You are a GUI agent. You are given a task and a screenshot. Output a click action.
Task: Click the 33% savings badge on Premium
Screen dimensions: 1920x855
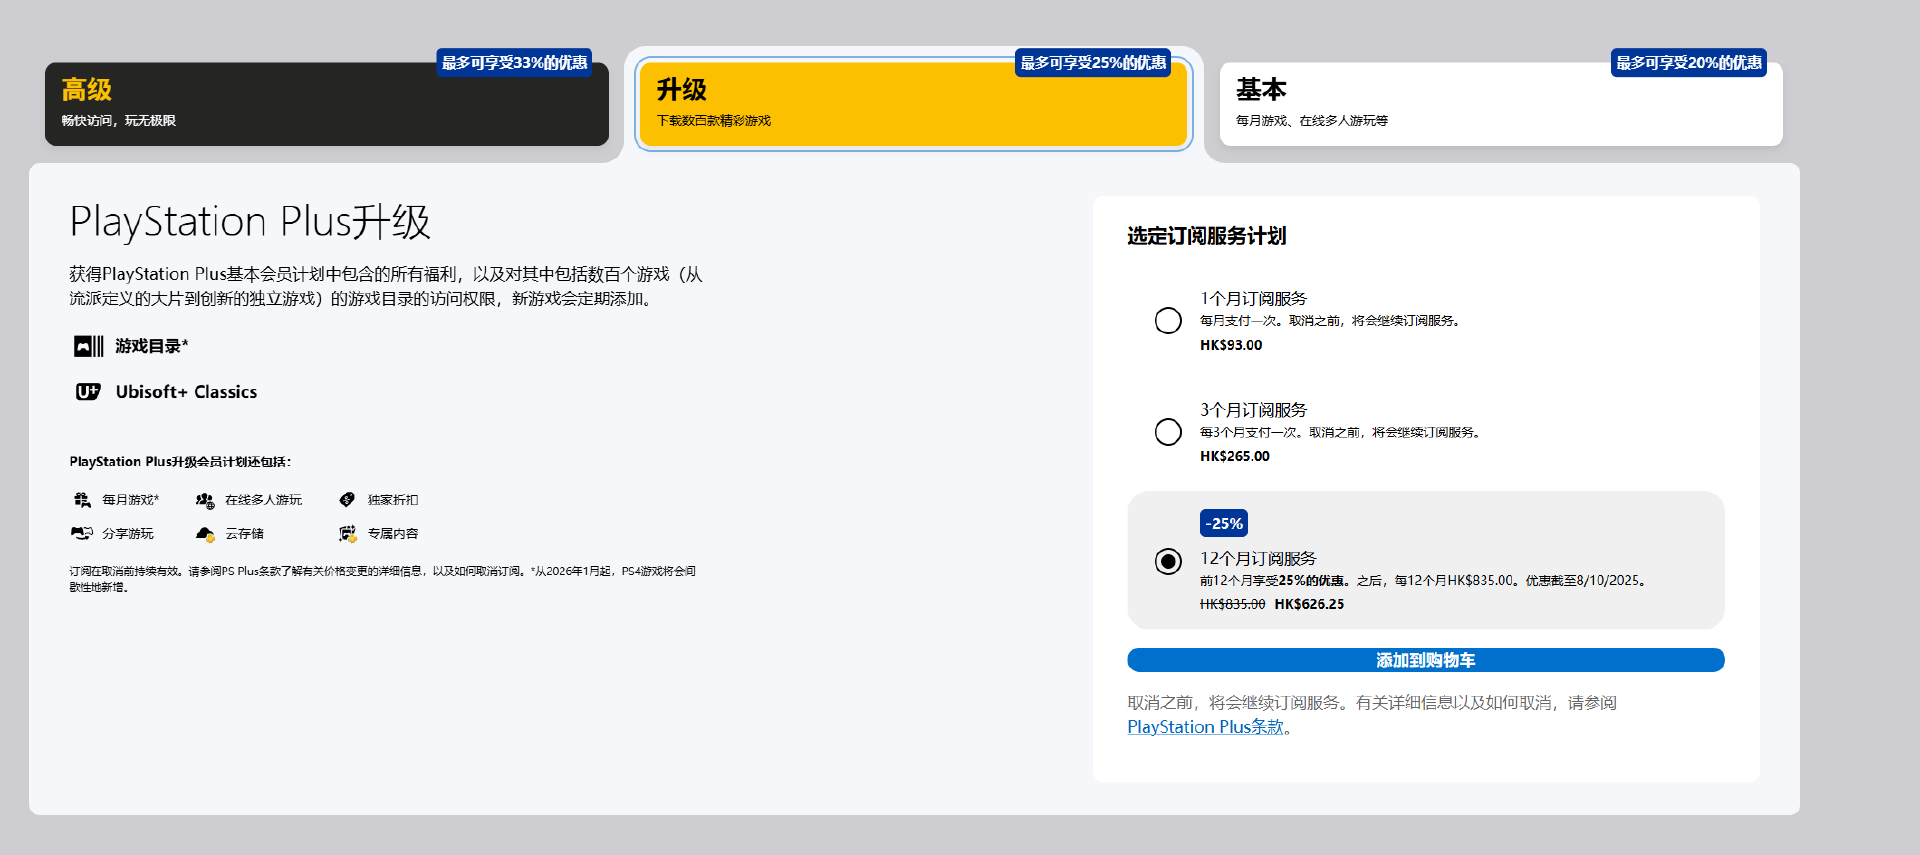[514, 63]
